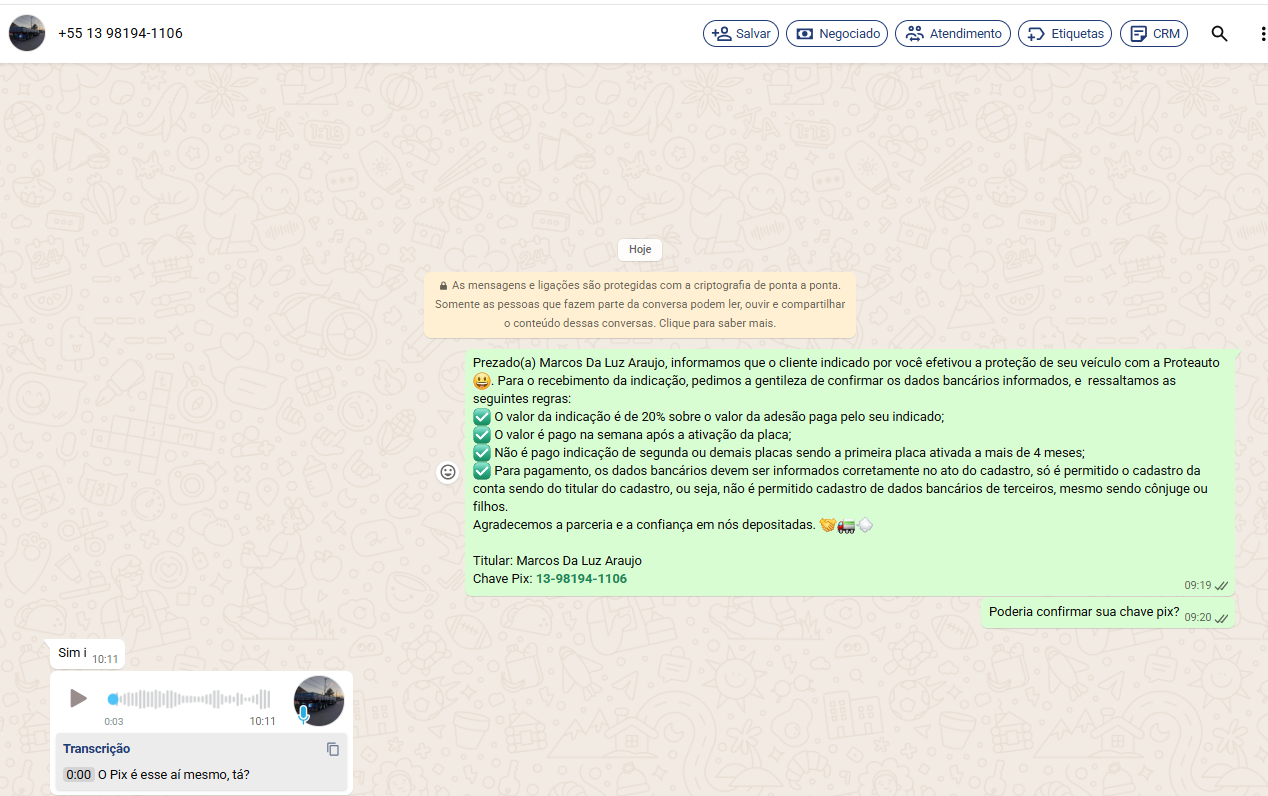
Task: Open the Negociado option
Action: click(836, 34)
